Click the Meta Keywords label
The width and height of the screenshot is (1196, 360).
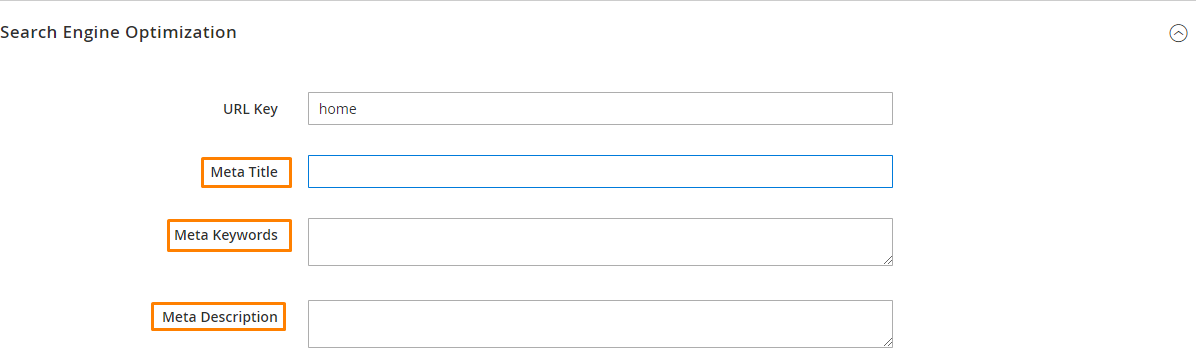226,235
